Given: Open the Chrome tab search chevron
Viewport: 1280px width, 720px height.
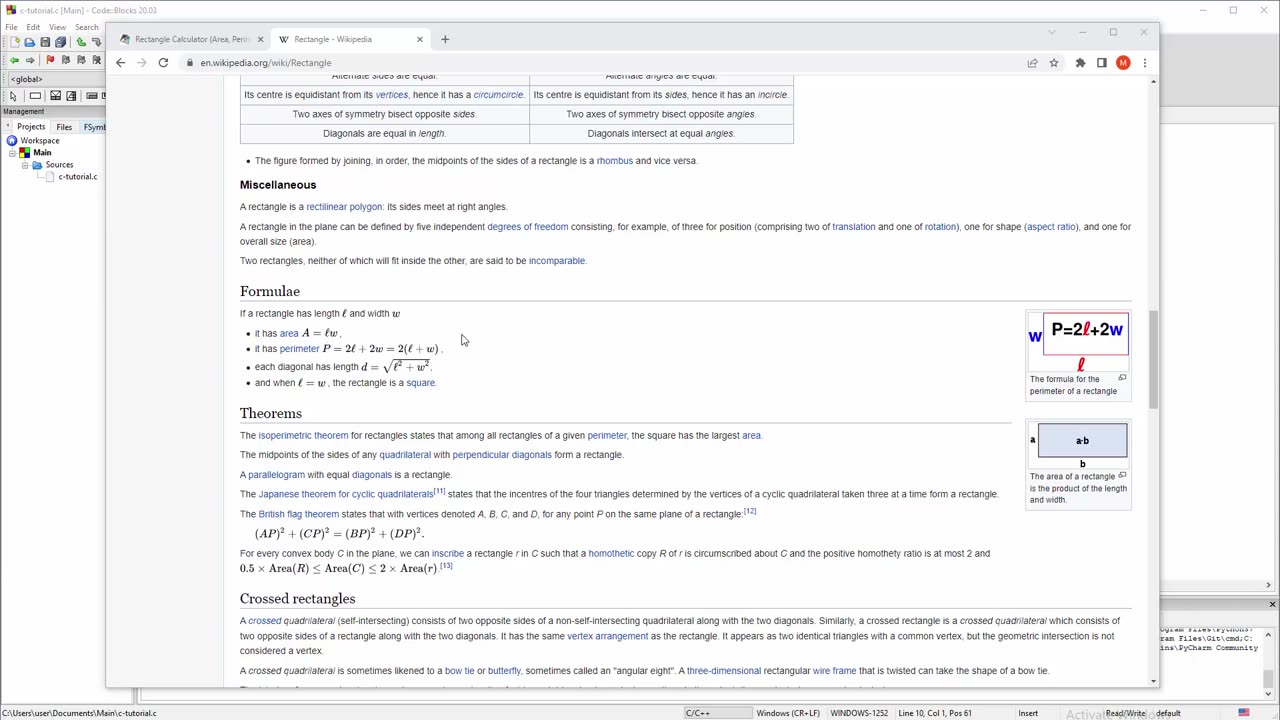Looking at the screenshot, I should tap(1051, 33).
